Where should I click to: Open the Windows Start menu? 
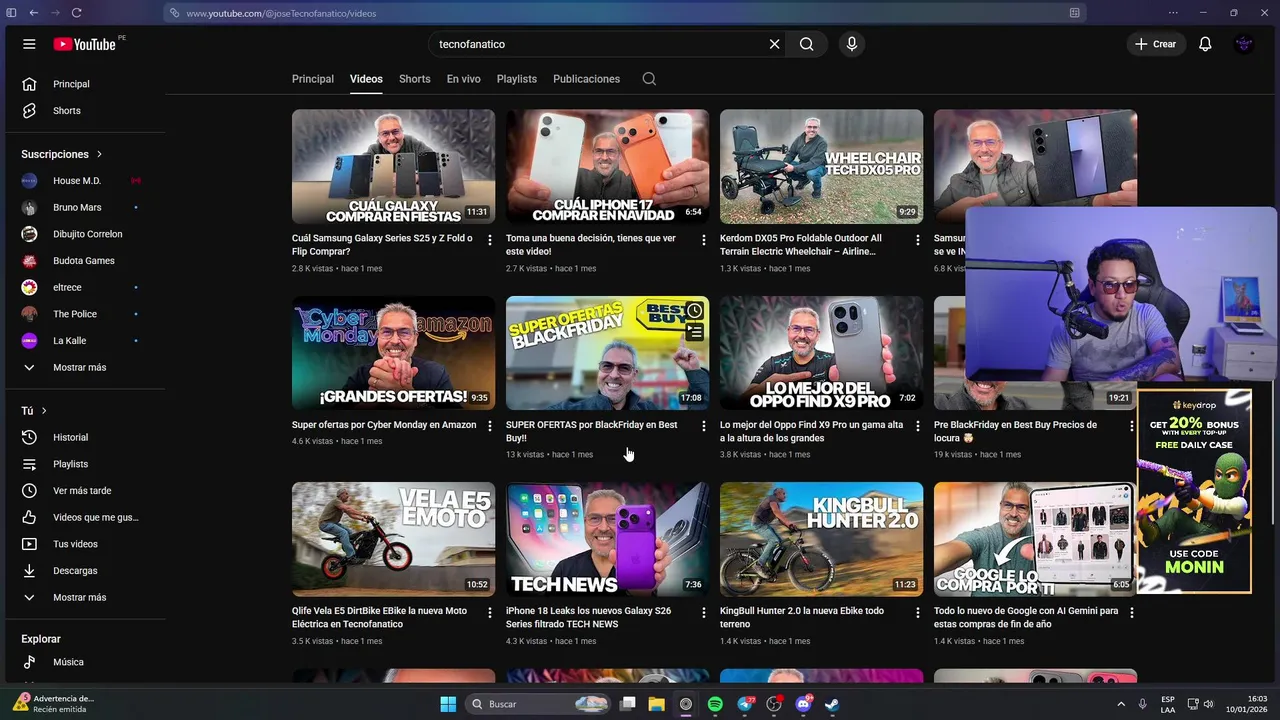[448, 704]
